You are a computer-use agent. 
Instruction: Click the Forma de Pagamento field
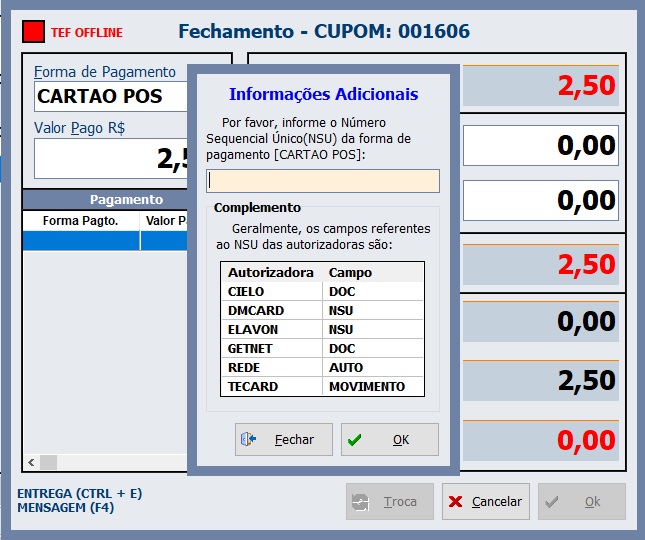point(110,97)
